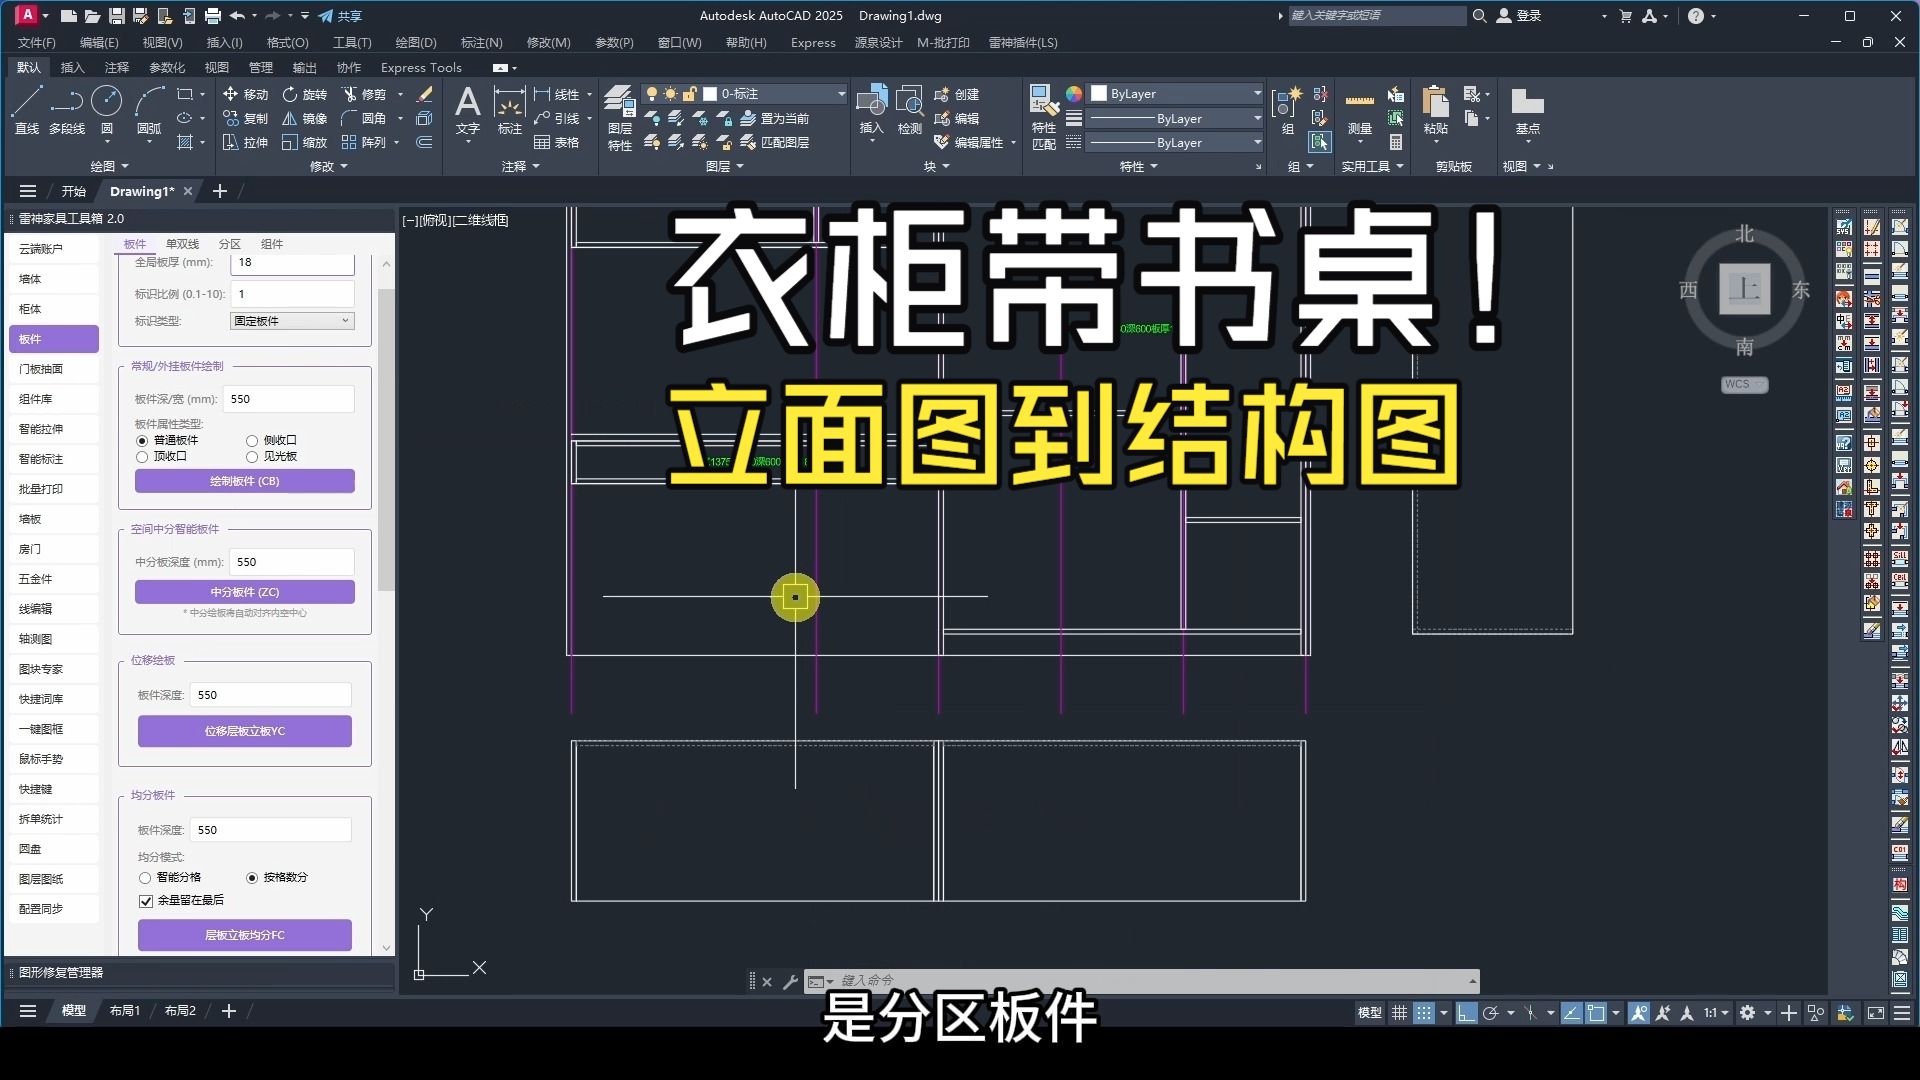Click the 绘制板件 (CB) button
This screenshot has width=1920, height=1080.
(x=245, y=481)
